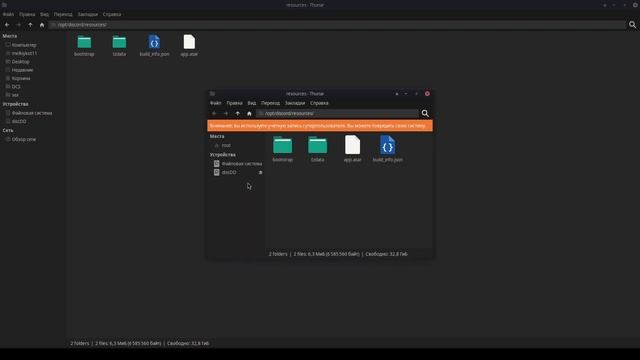Eject the disk in root window sidebar
The width and height of the screenshot is (640, 360).
[260, 173]
